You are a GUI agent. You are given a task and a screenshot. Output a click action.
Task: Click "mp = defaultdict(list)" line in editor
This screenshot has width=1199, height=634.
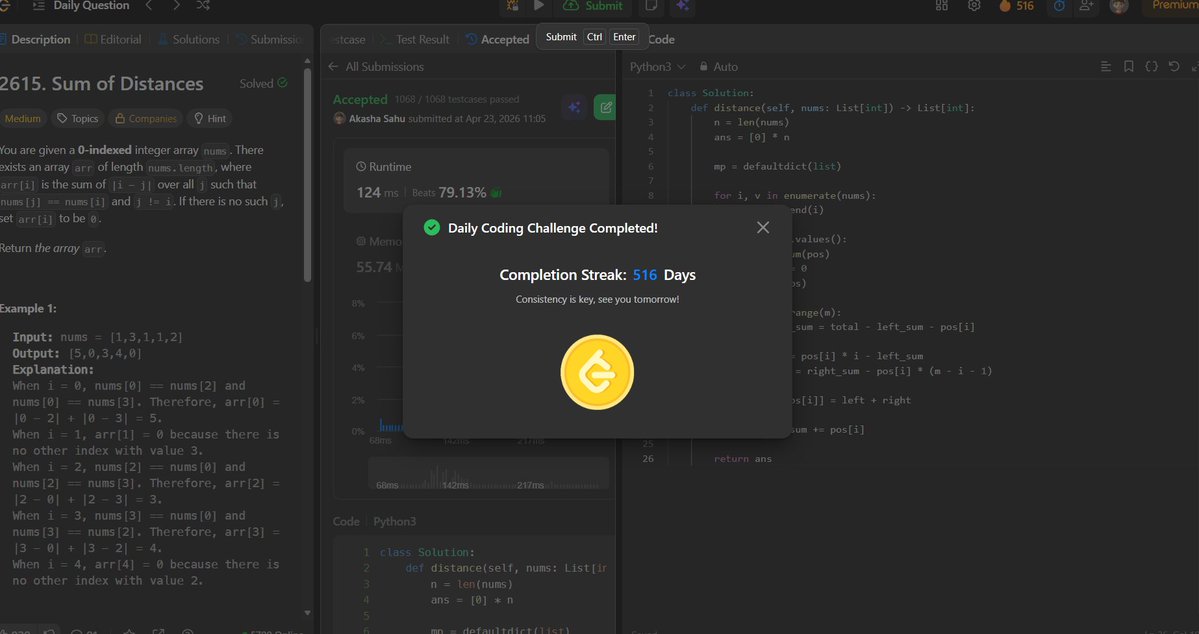777,167
